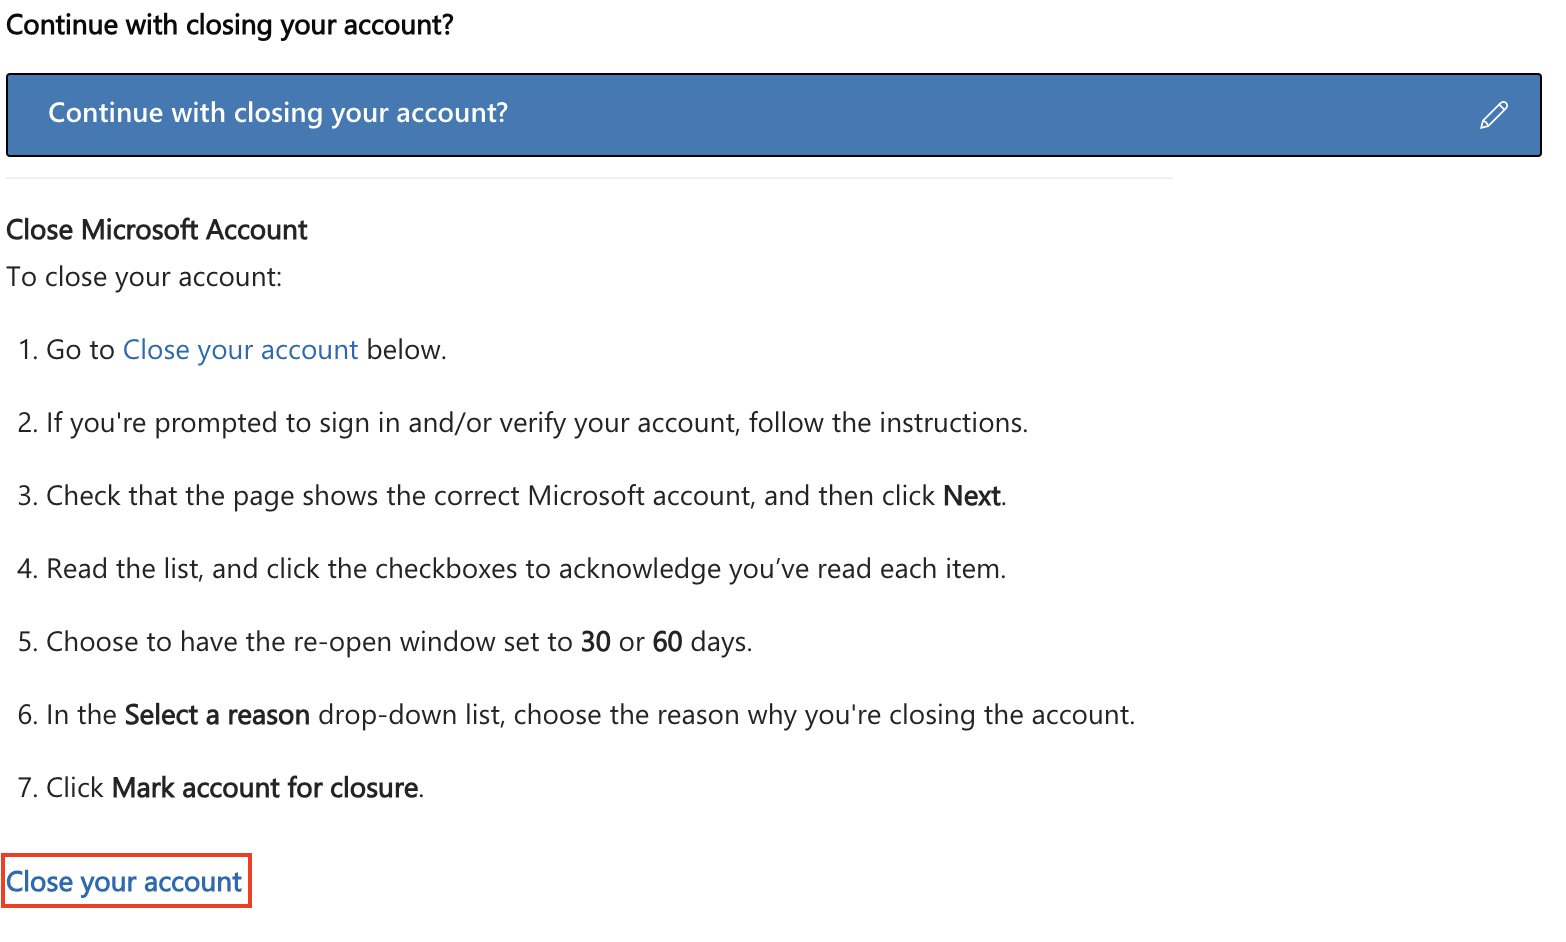Screen dimensions: 1566x942
Task: Click the edit icon at the banner's right edge
Action: (1494, 115)
